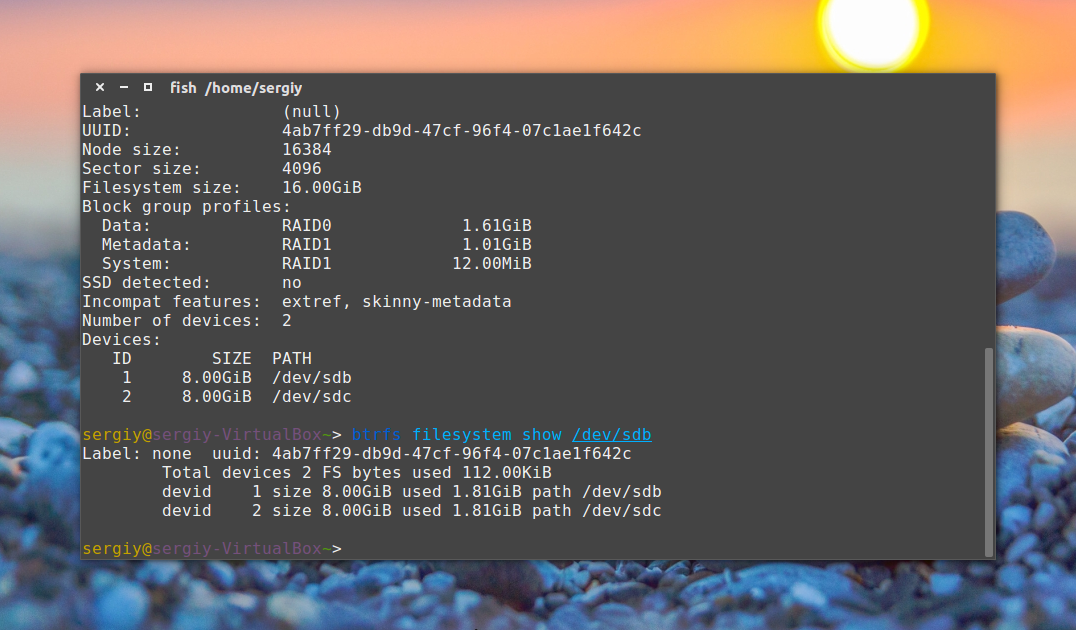Click the 1.61GiB data size value
This screenshot has height=630, width=1076.
coord(497,226)
